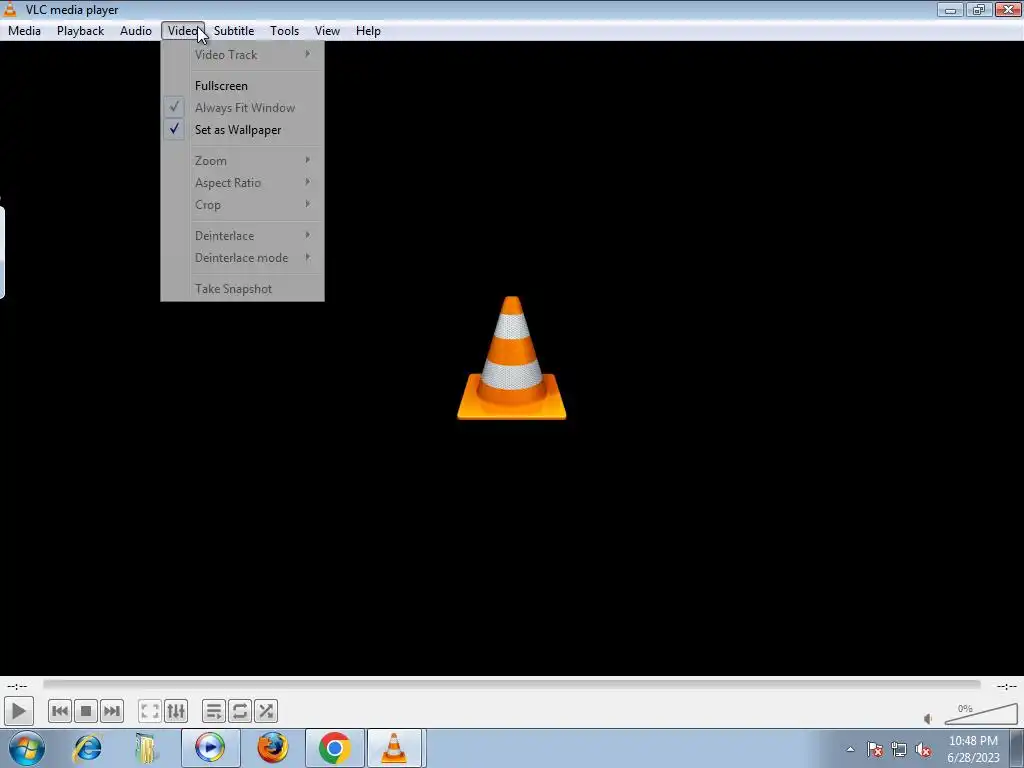Close the VLC media player window
Image resolution: width=1024 pixels, height=768 pixels.
1008,10
